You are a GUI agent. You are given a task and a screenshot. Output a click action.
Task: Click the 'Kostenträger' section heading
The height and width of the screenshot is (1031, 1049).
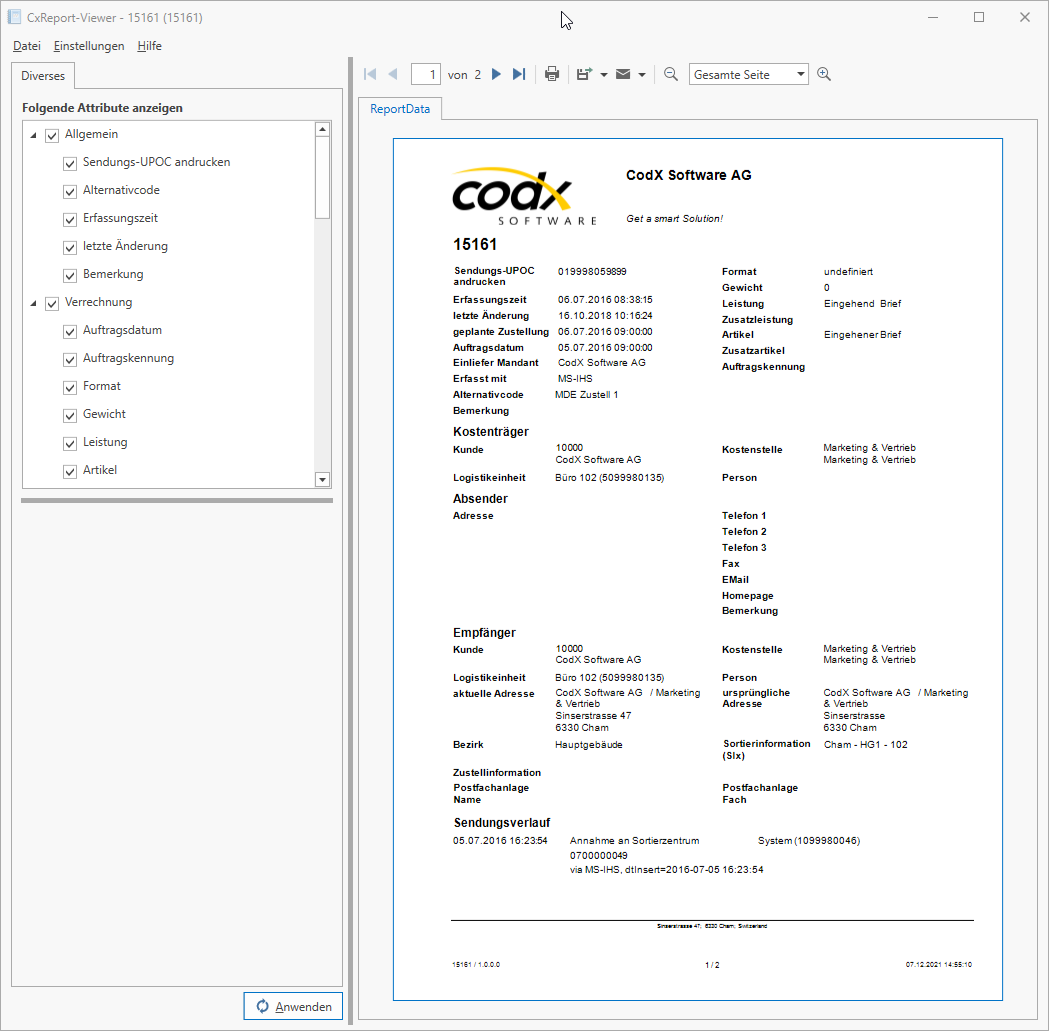tap(490, 432)
